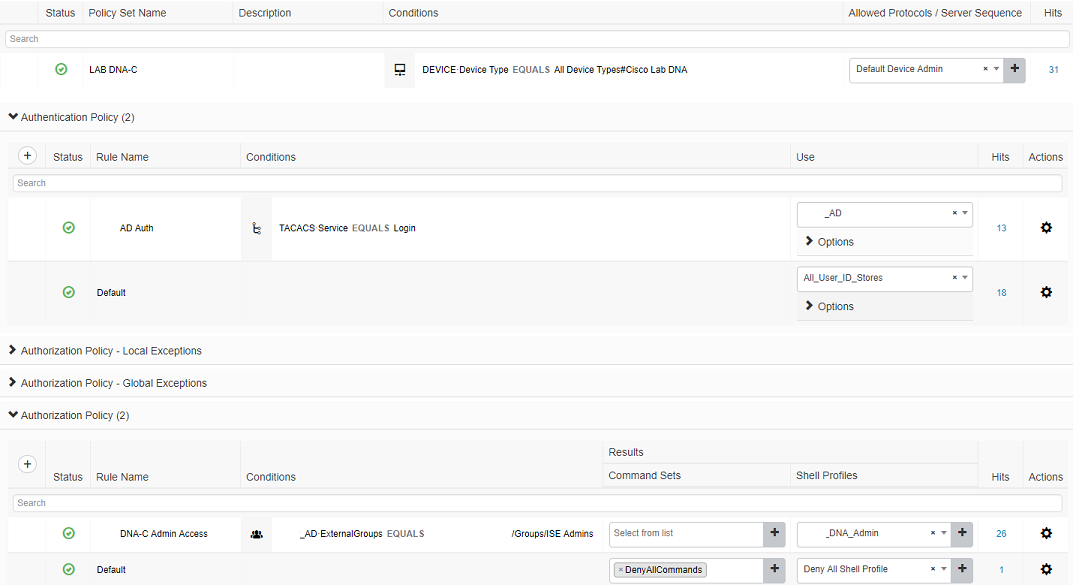Viewport: 1073px width, 585px height.
Task: Open All_User_ID_Stores dropdown
Action: tap(965, 278)
